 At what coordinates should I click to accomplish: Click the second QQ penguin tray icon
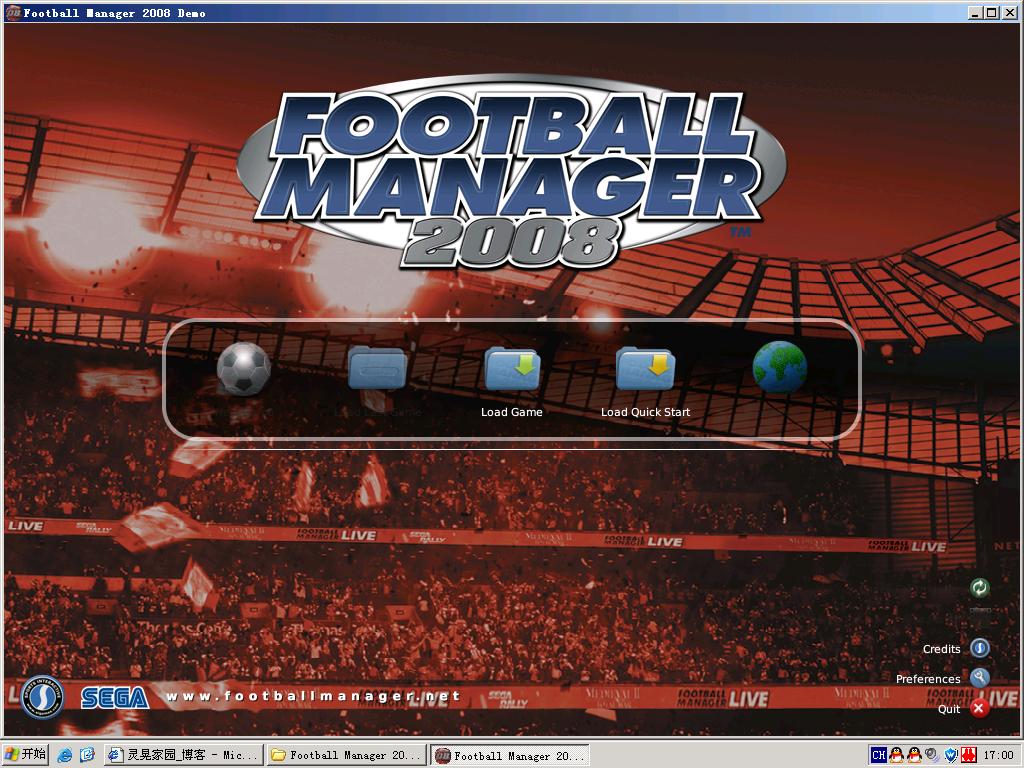(x=914, y=755)
